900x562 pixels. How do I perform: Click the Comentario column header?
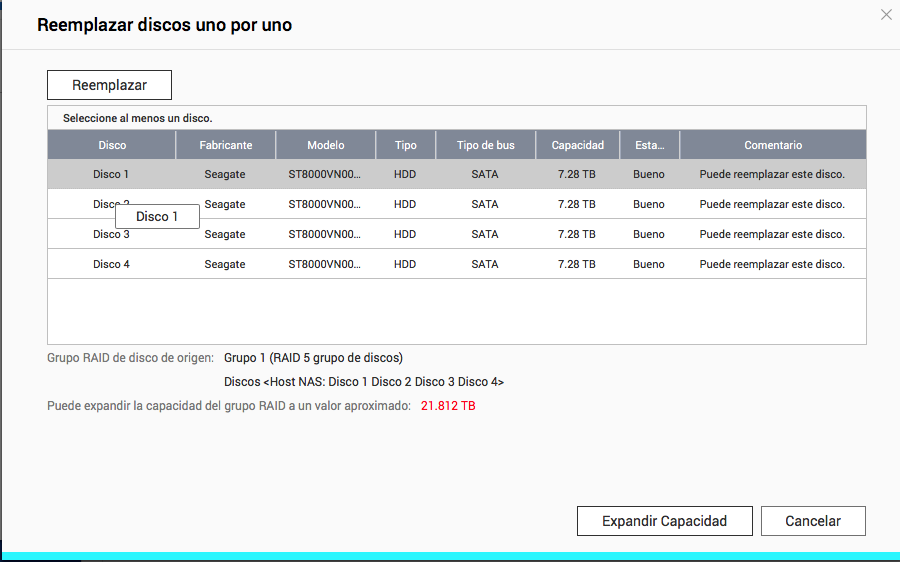coord(772,145)
